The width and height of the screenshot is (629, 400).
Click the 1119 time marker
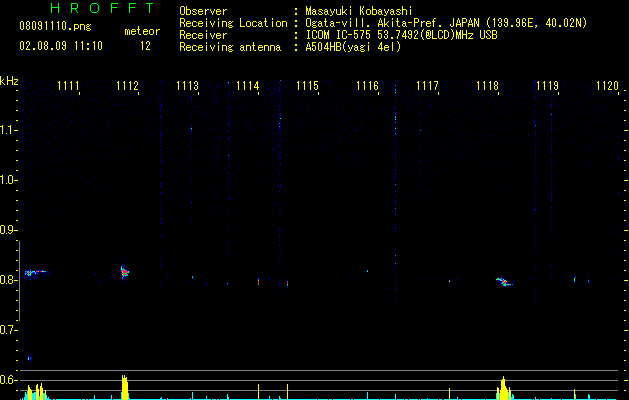(x=547, y=86)
